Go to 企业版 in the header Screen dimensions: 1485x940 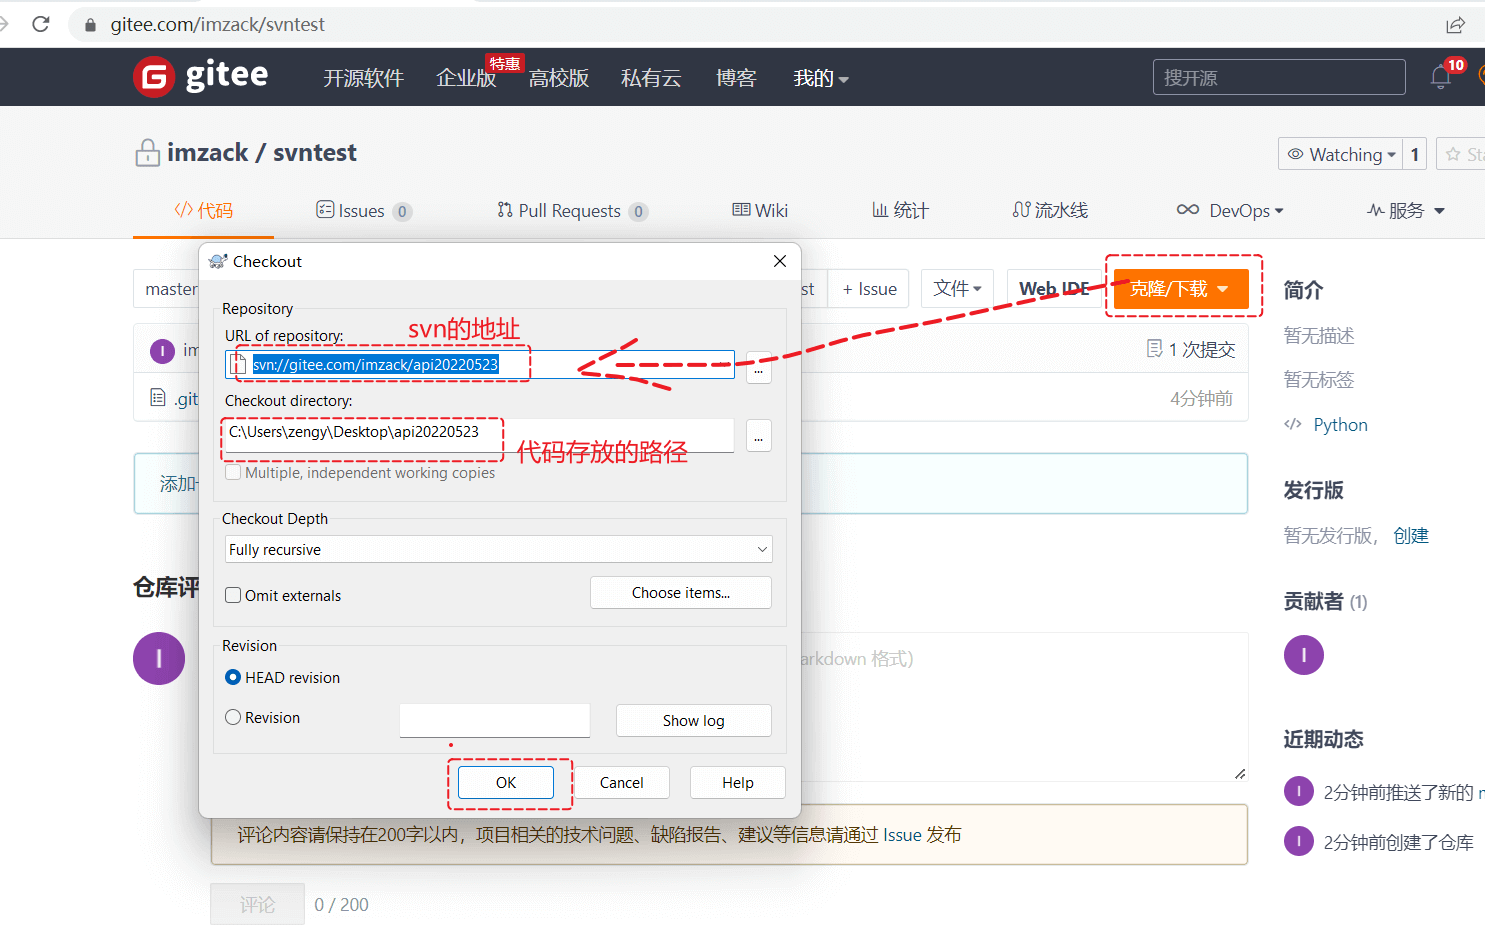[466, 78]
